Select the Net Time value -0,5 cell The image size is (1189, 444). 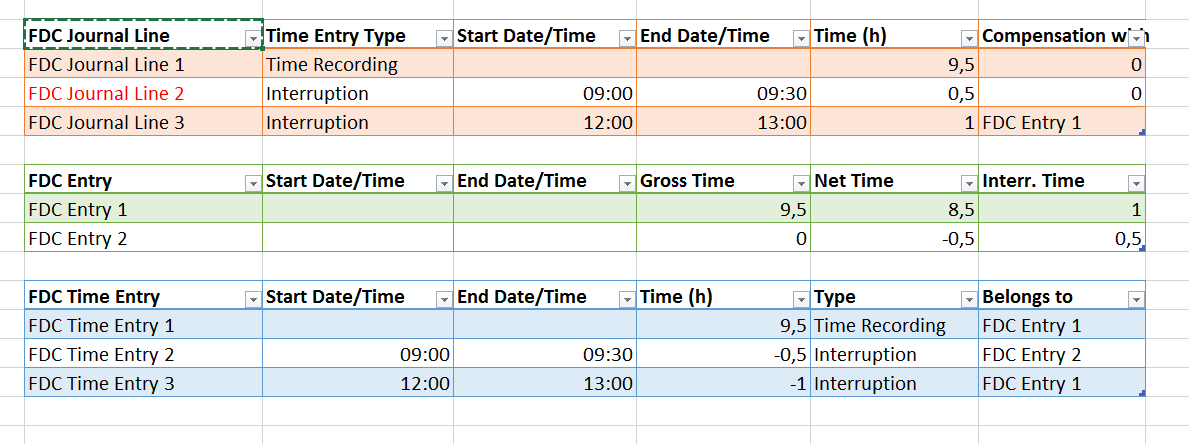click(895, 239)
